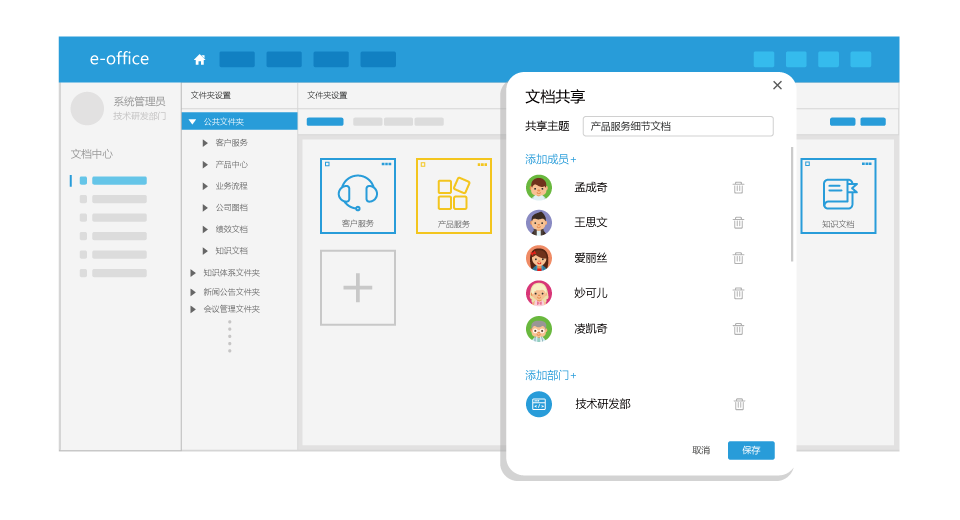
Task: Select the 产品中心 tree item label
Action: (x=231, y=165)
